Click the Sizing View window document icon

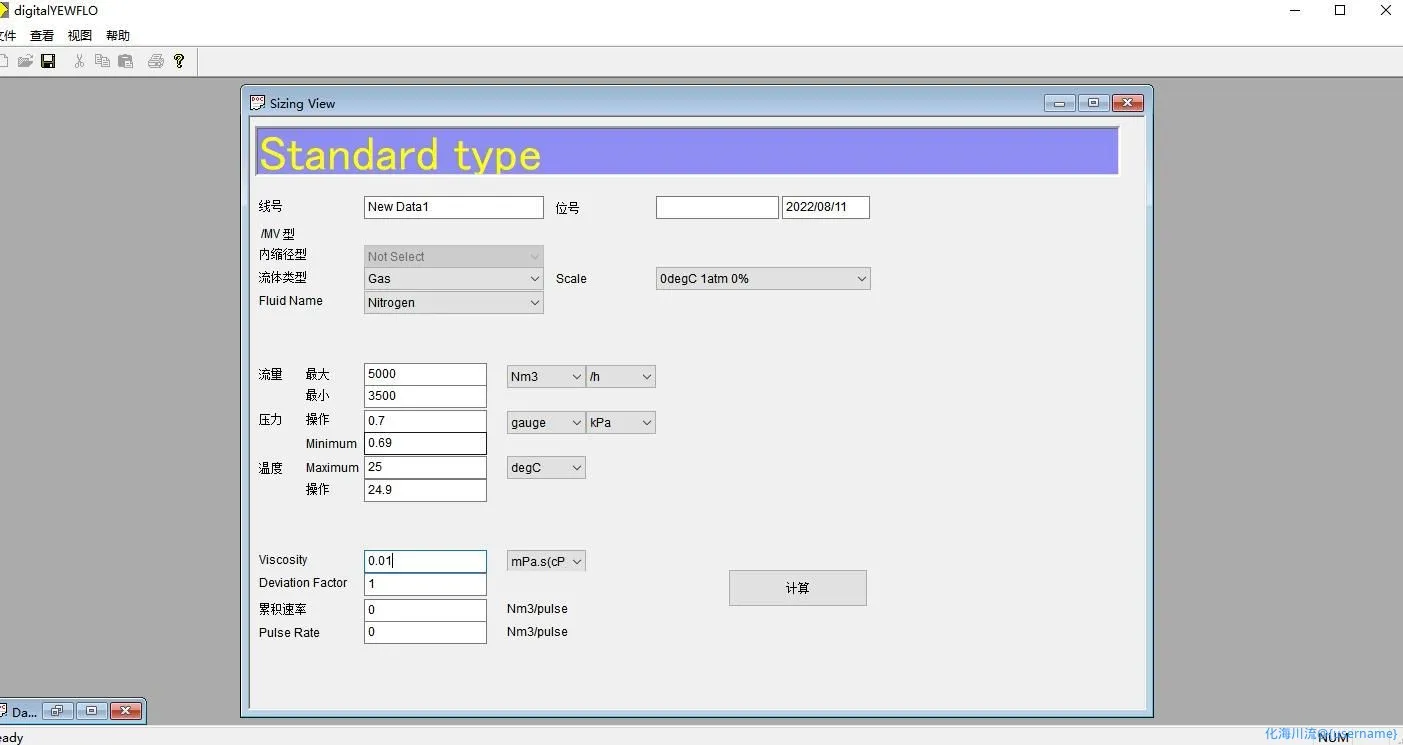click(x=257, y=103)
